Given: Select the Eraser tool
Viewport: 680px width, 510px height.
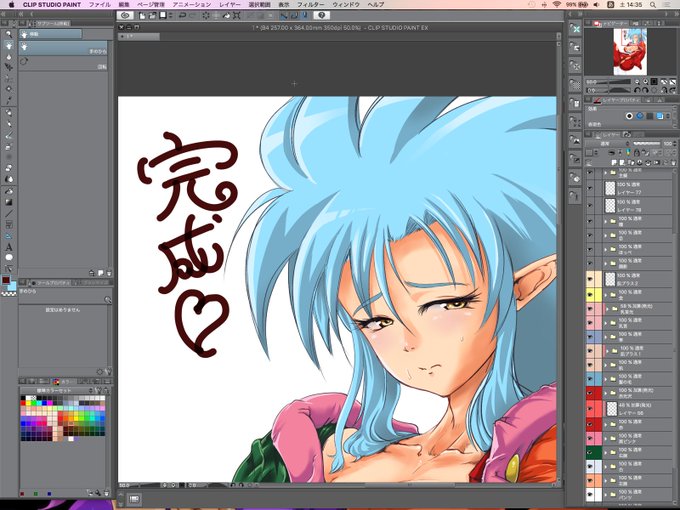Looking at the screenshot, I should (9, 168).
